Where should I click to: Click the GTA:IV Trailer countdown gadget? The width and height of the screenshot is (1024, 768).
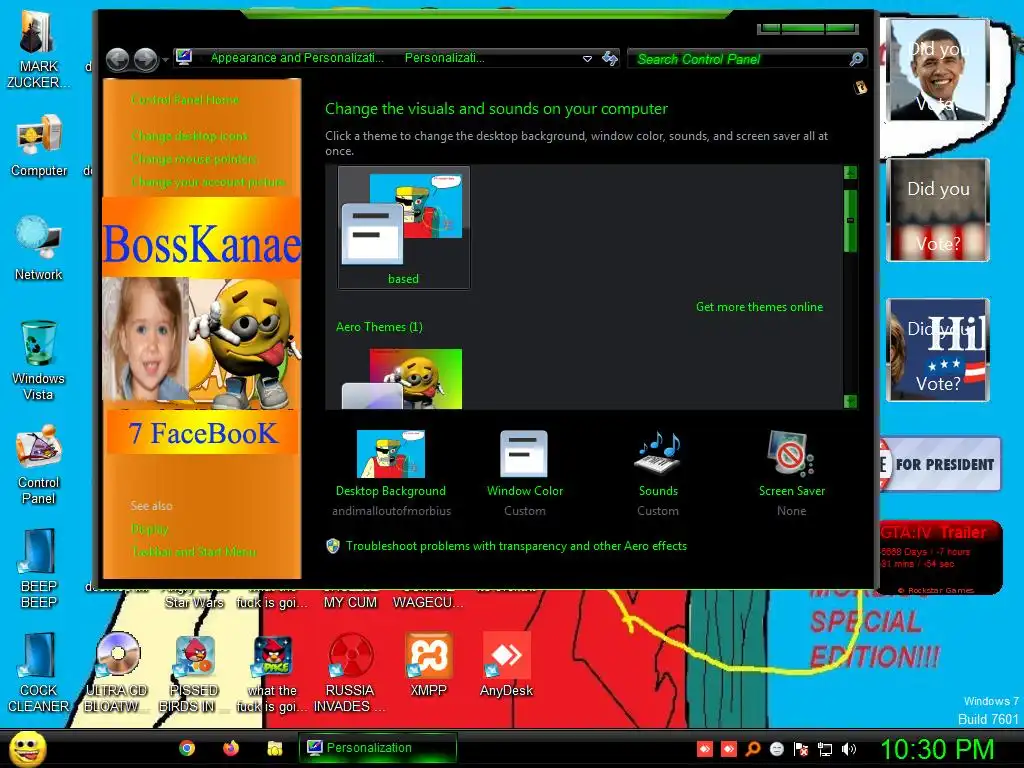pos(940,557)
